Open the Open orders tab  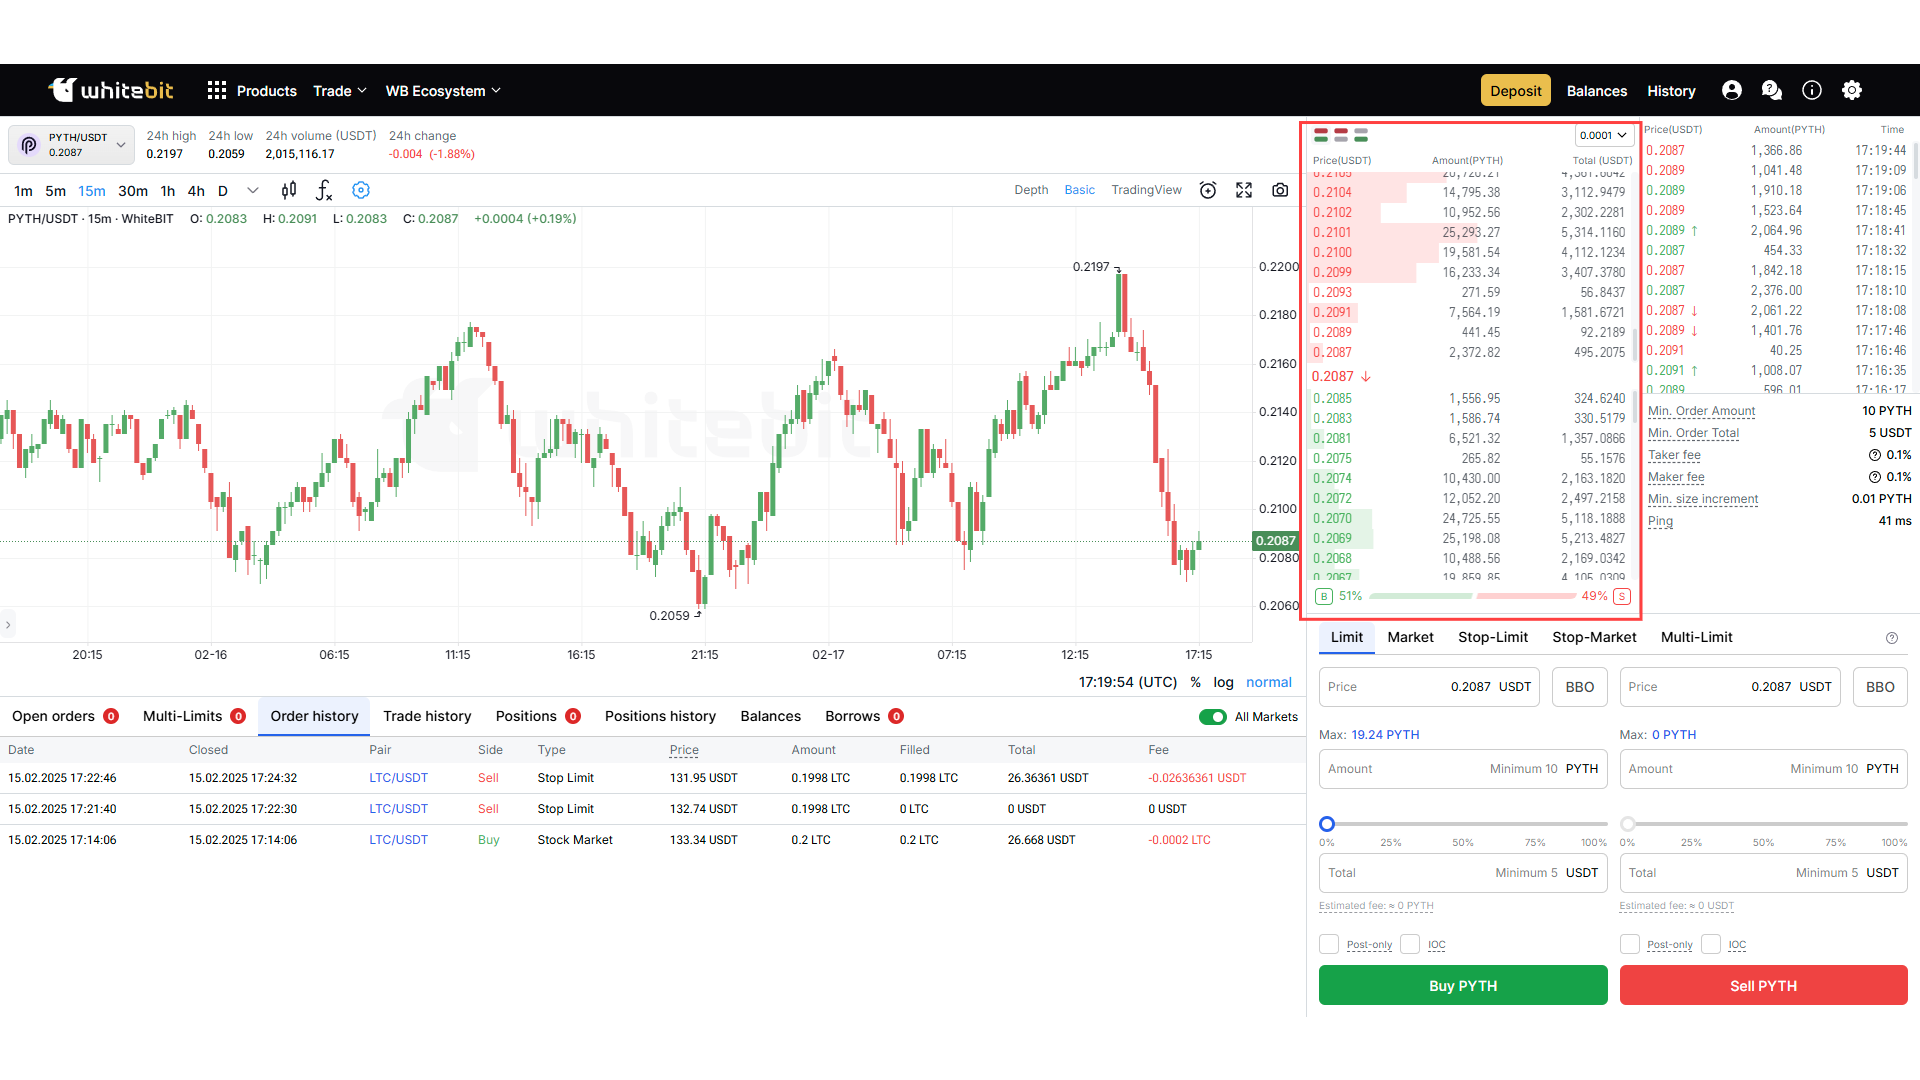tap(65, 716)
